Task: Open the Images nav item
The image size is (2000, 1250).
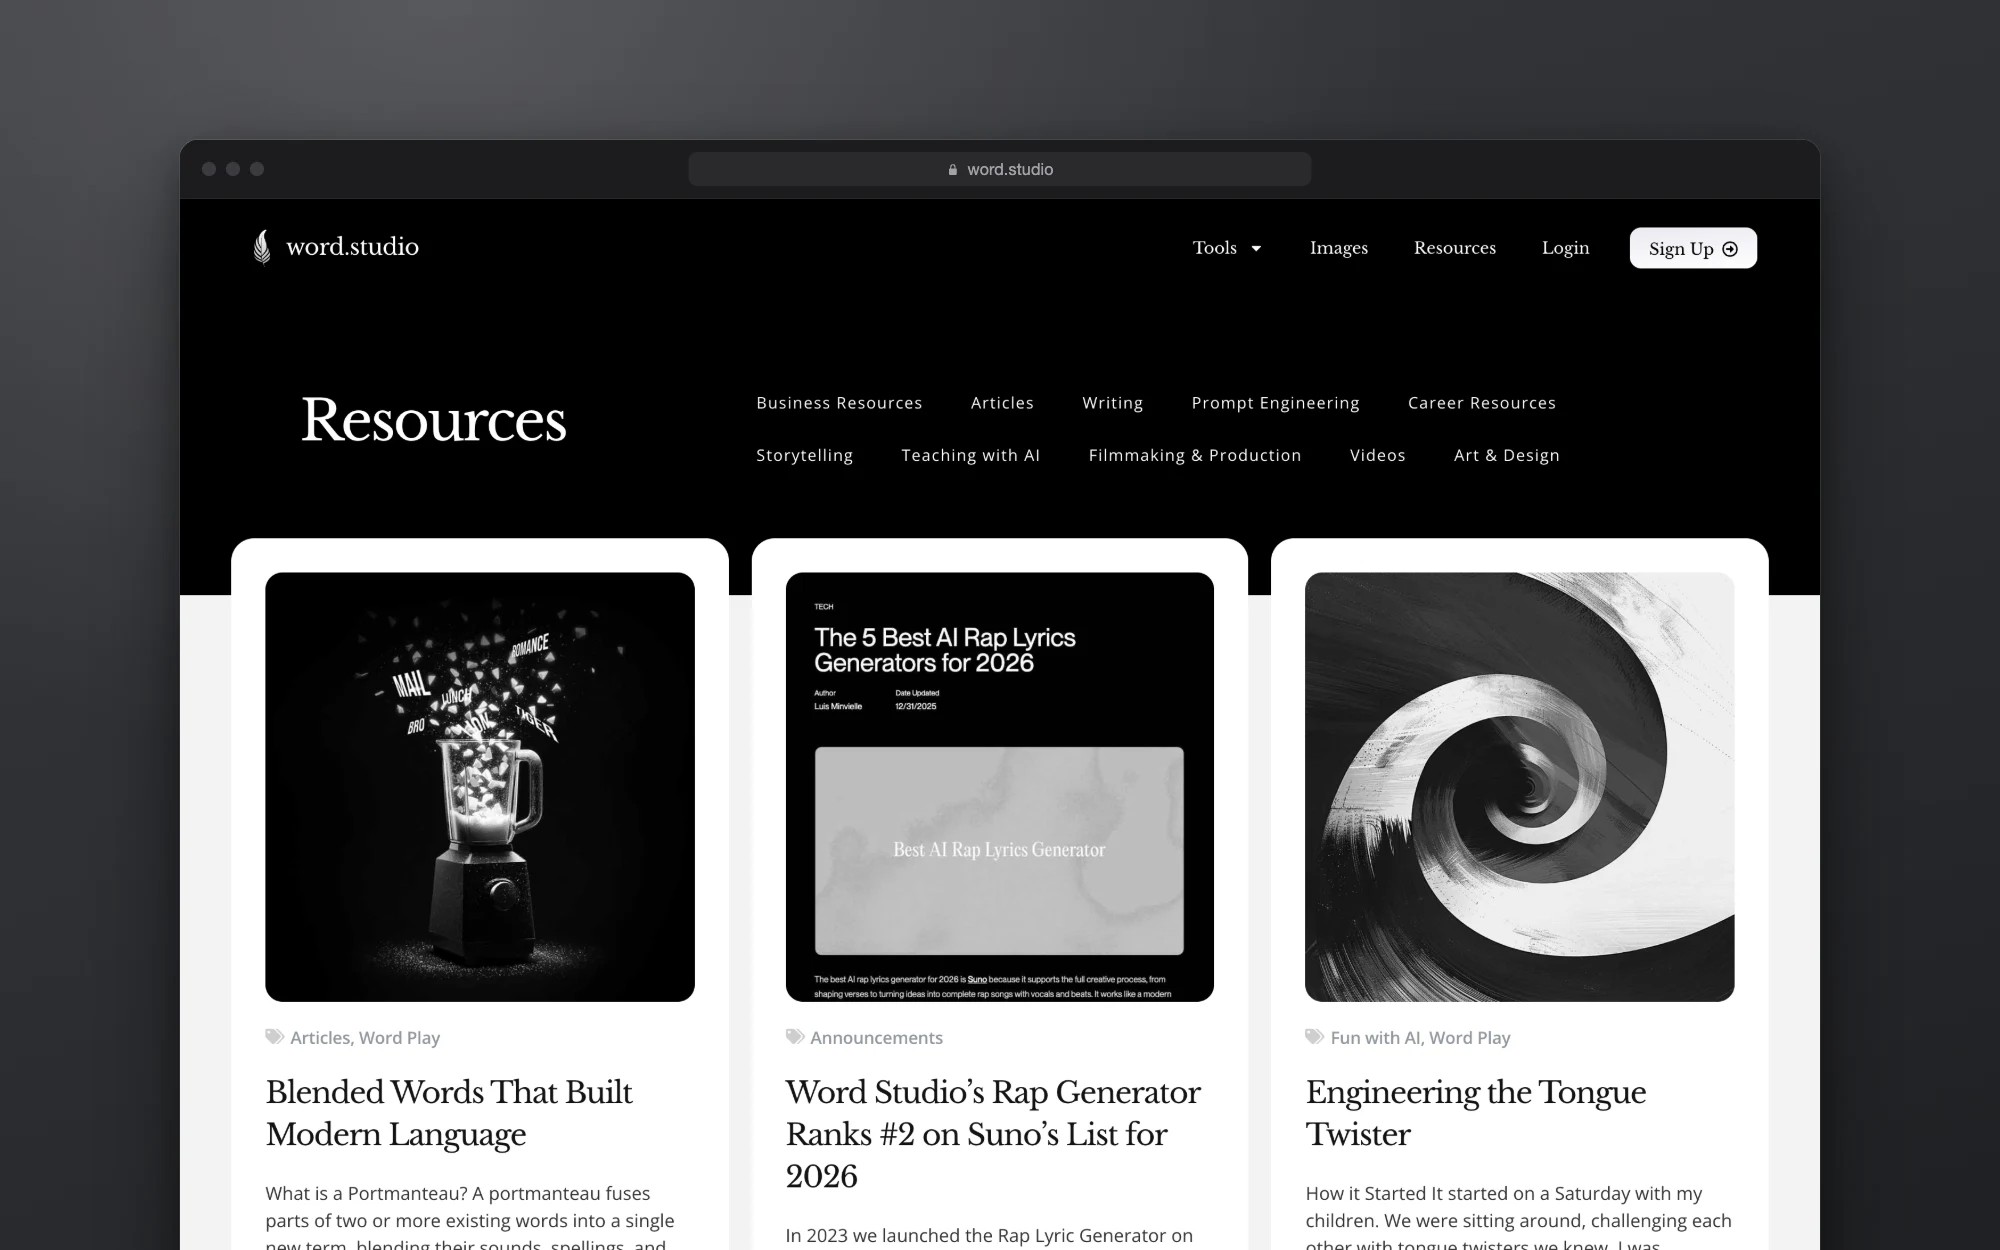Action: coord(1339,248)
